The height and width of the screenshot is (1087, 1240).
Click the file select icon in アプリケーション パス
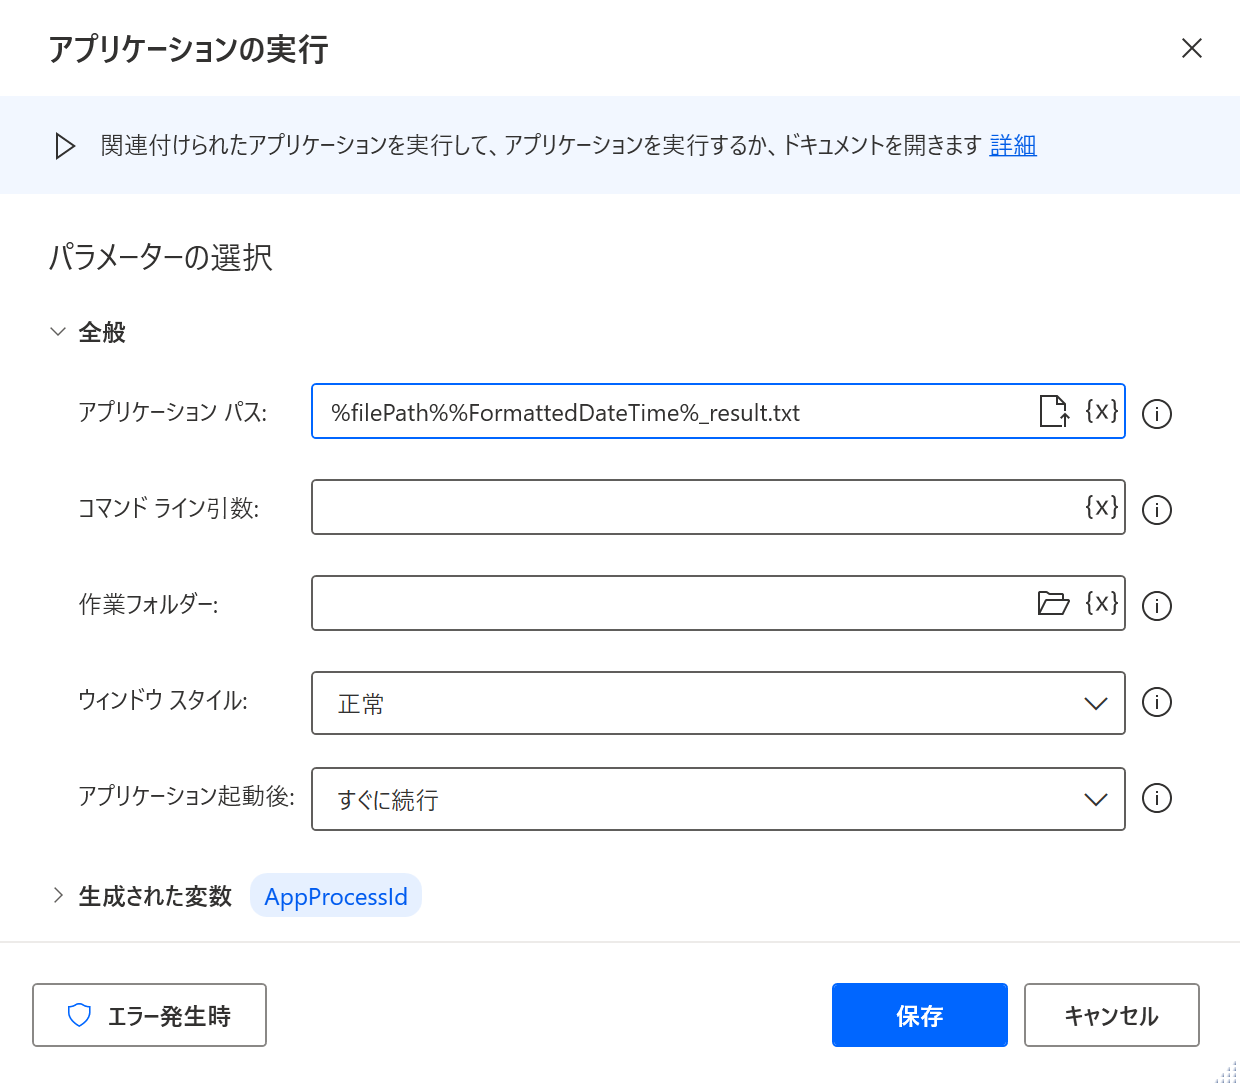click(1054, 411)
